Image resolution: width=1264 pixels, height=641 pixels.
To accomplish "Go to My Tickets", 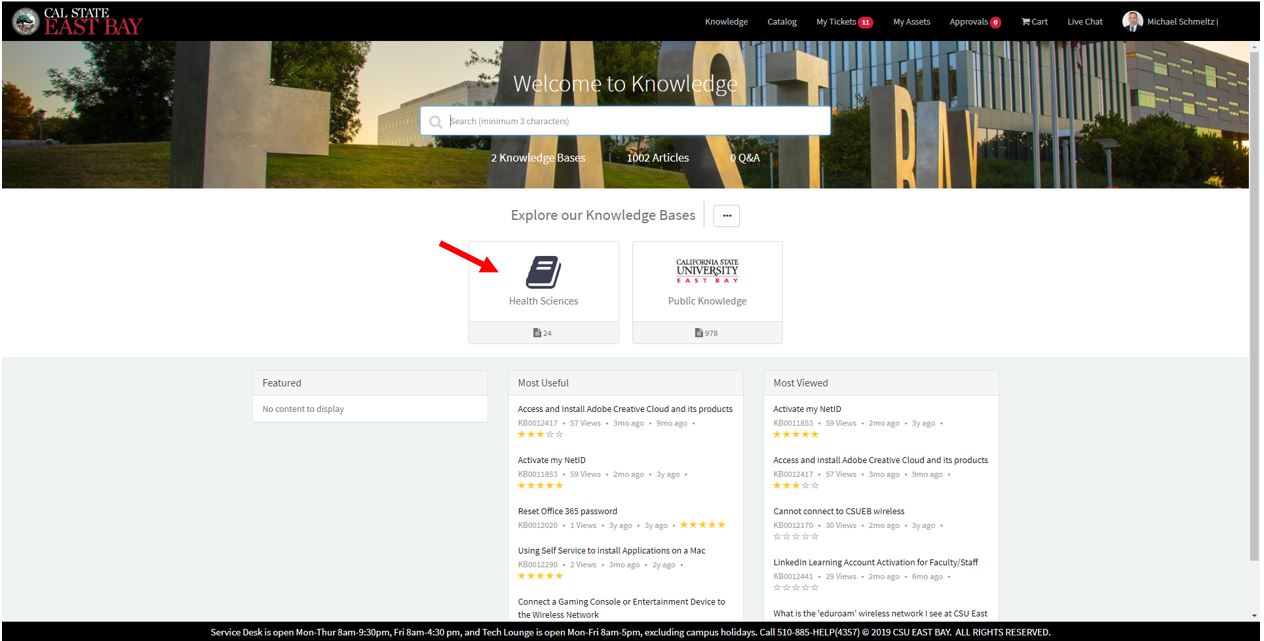I will (x=844, y=22).
